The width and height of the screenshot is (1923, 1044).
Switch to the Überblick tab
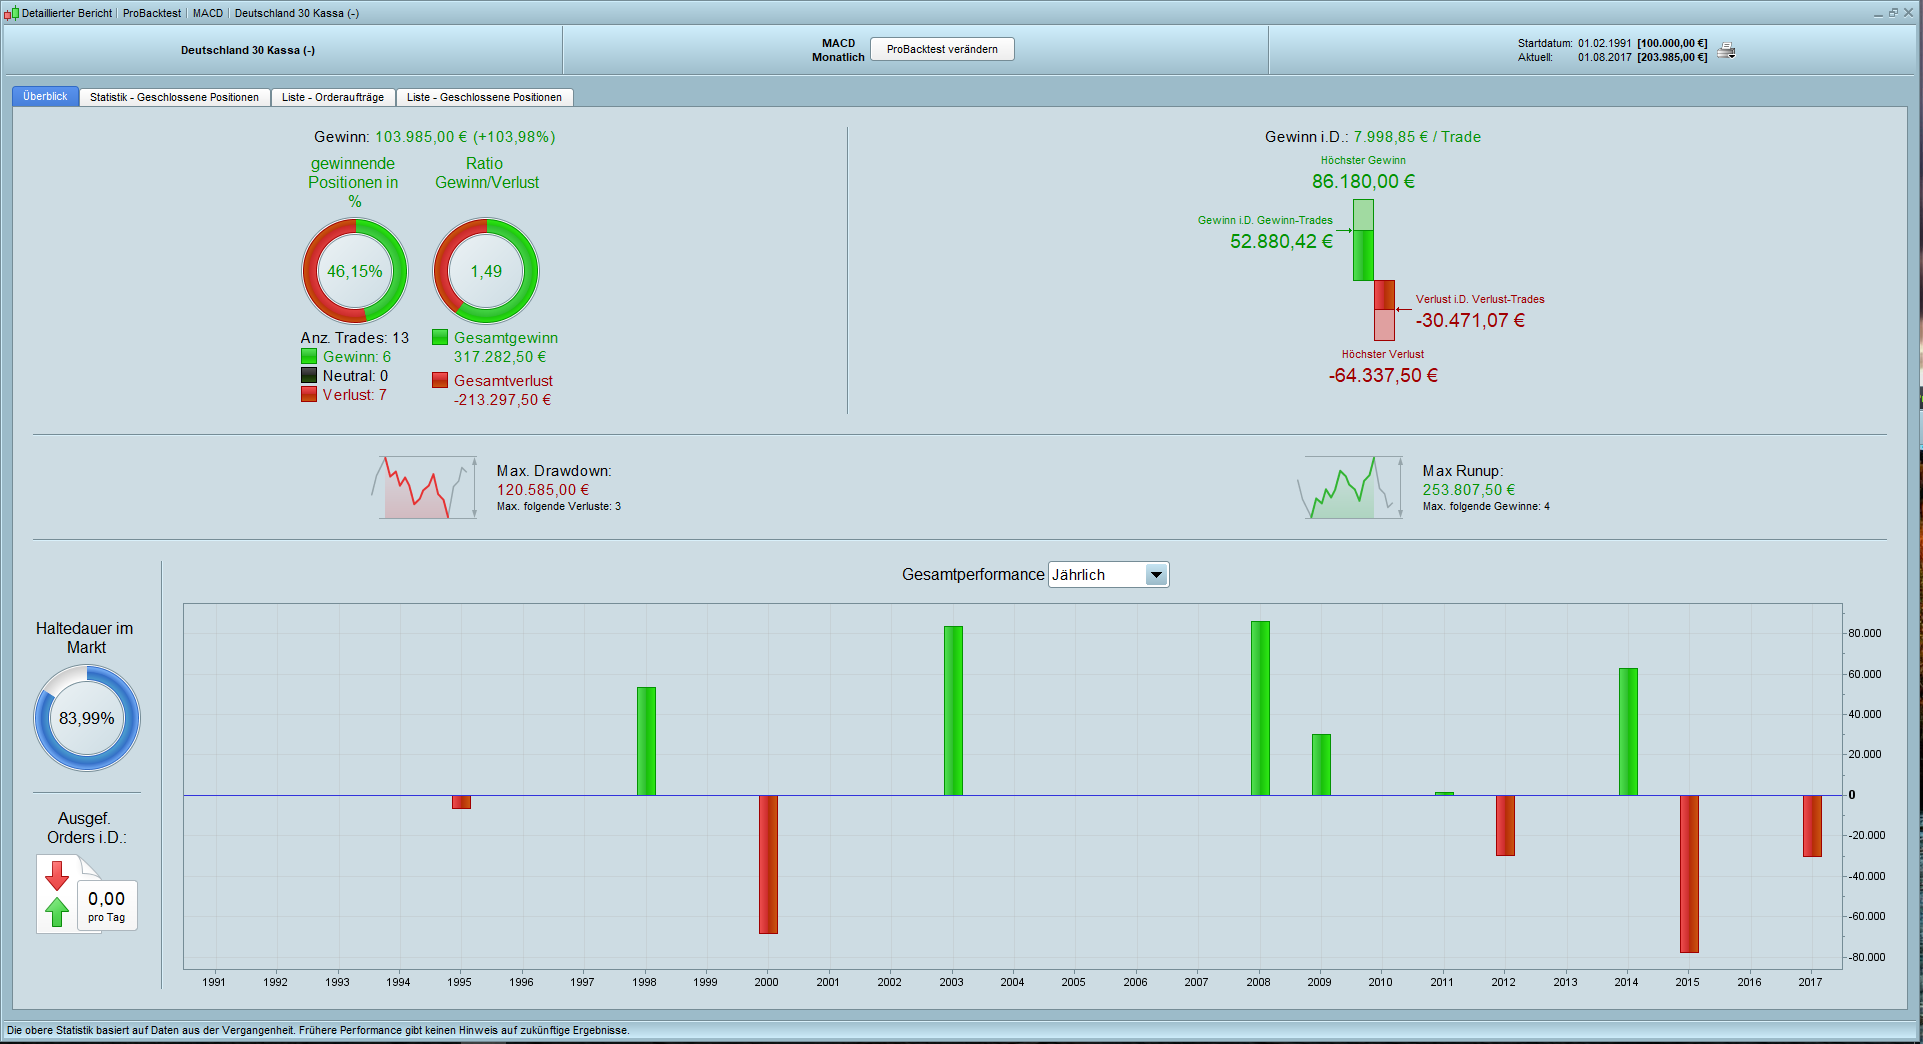(x=45, y=97)
